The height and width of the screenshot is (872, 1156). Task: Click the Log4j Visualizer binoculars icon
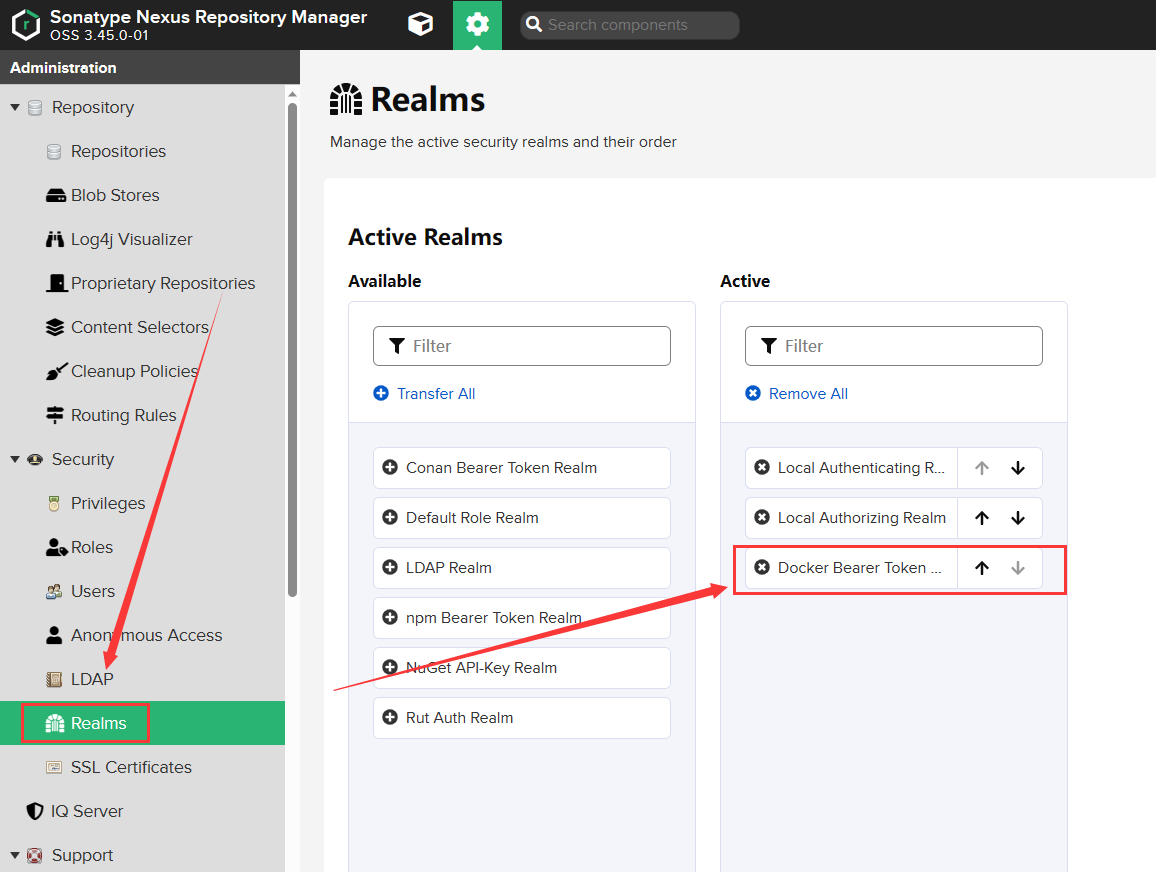pos(55,239)
